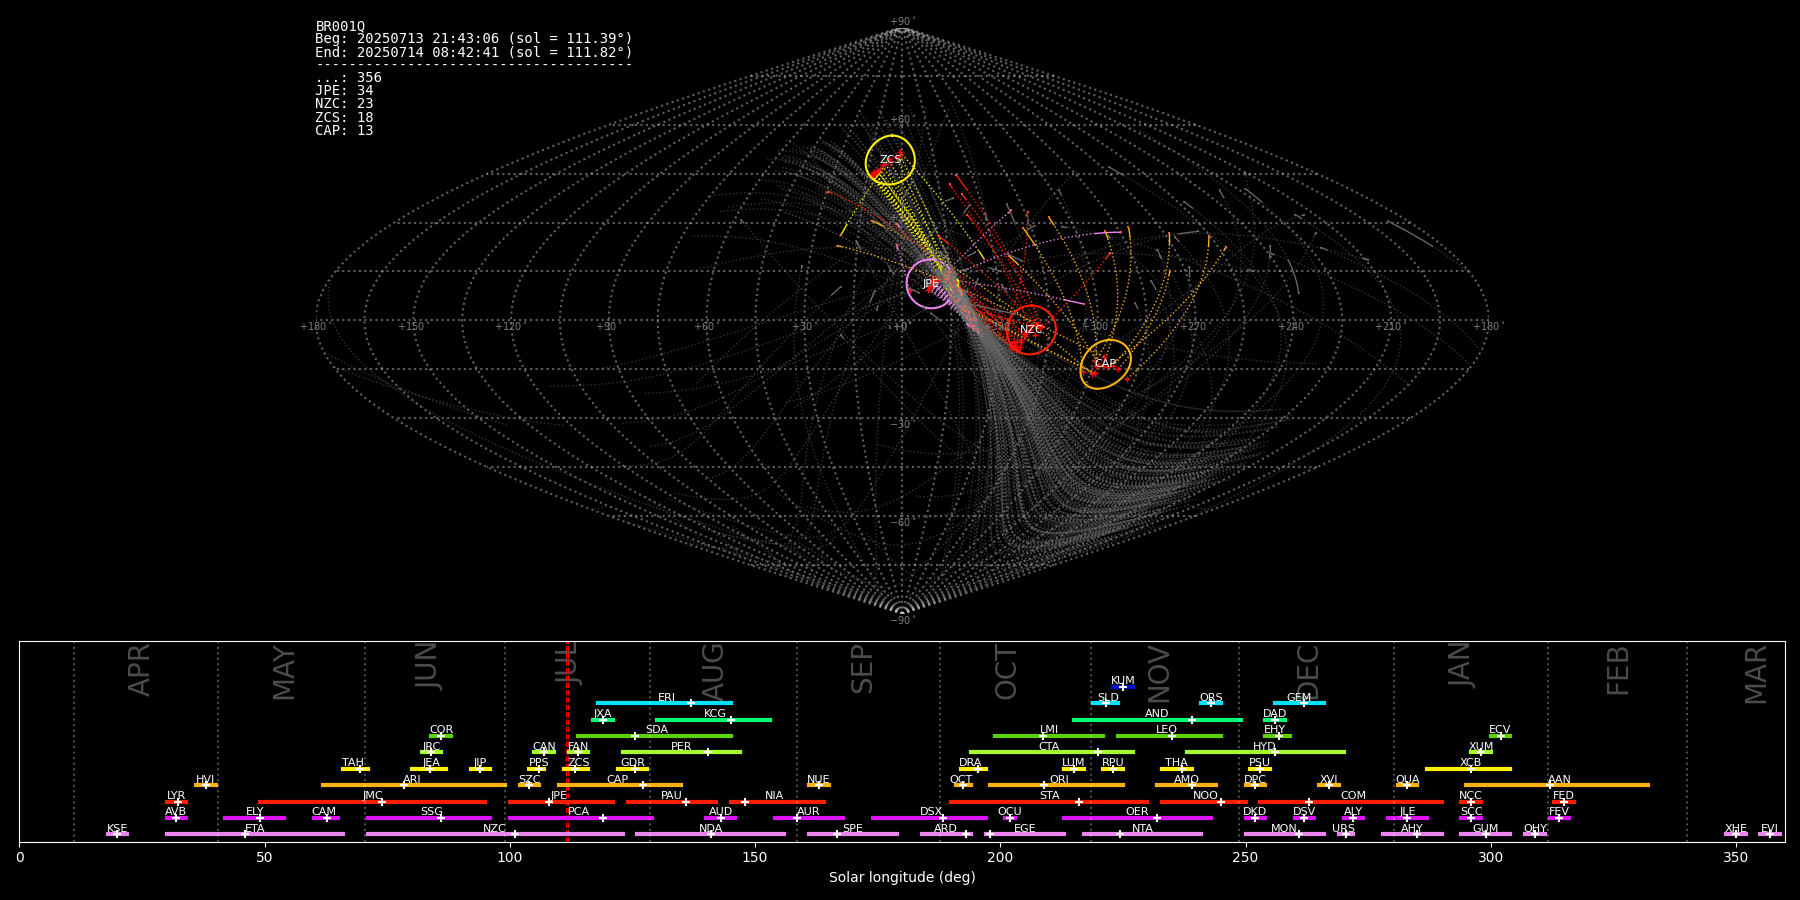1800x900 pixels.
Task: Click the DEC month label in timeline
Action: [x=1308, y=672]
